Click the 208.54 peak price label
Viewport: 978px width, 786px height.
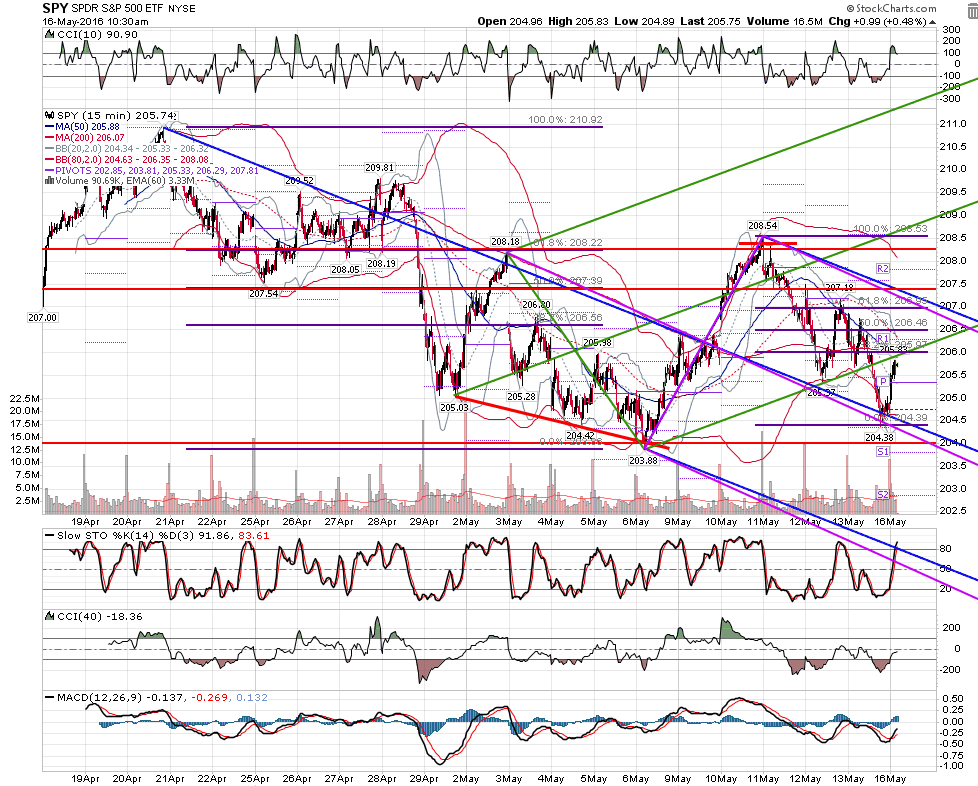pyautogui.click(x=763, y=226)
